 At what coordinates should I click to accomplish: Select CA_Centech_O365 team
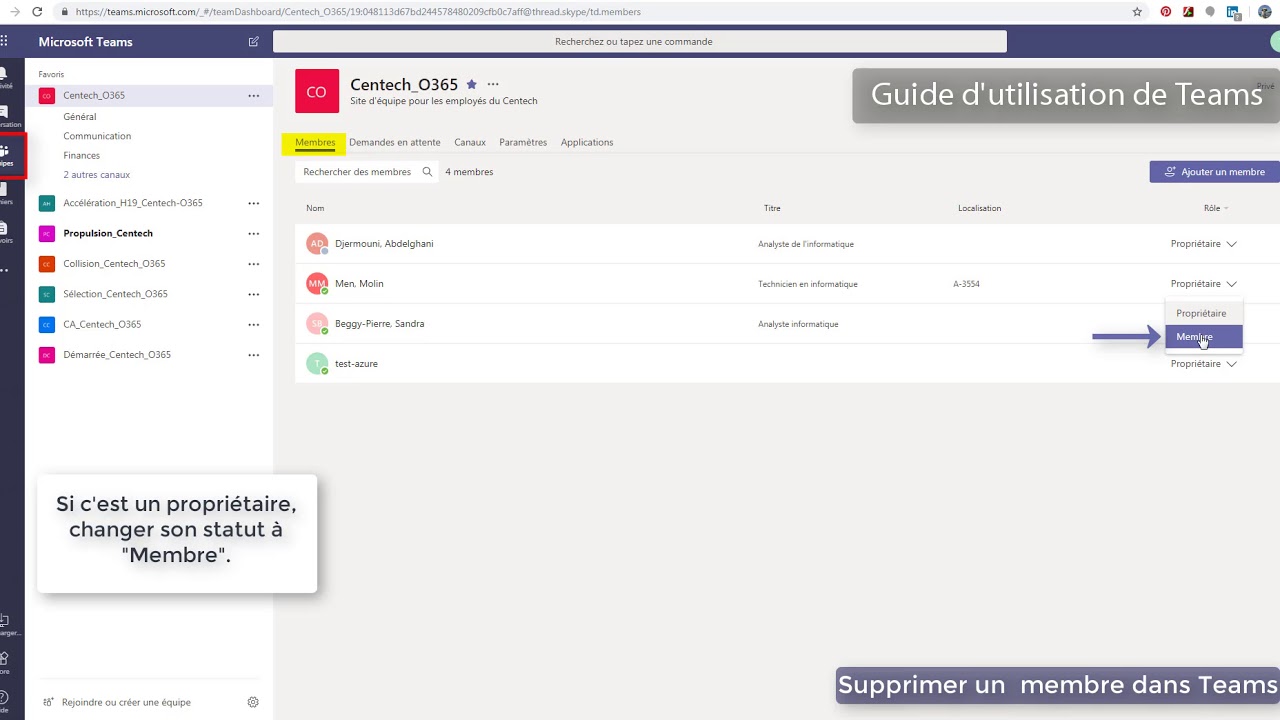102,325
